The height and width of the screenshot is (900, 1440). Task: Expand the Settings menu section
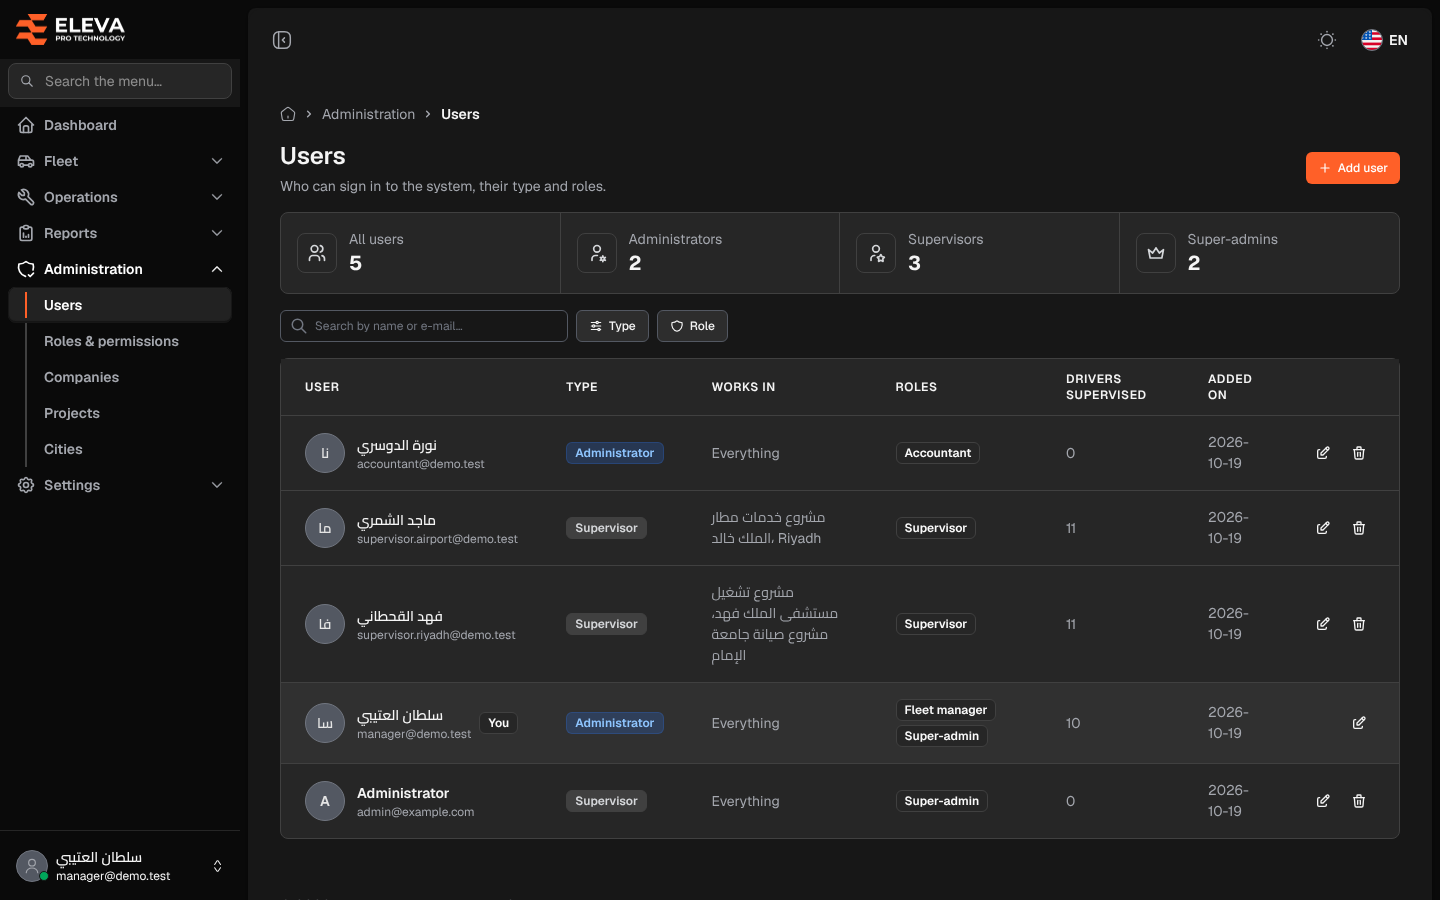[x=120, y=485]
